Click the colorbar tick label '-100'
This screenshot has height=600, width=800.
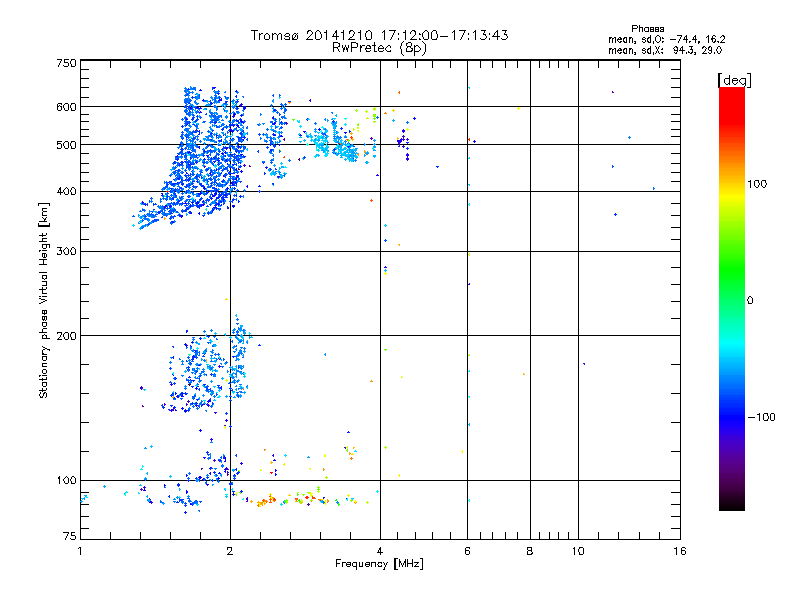(x=761, y=417)
